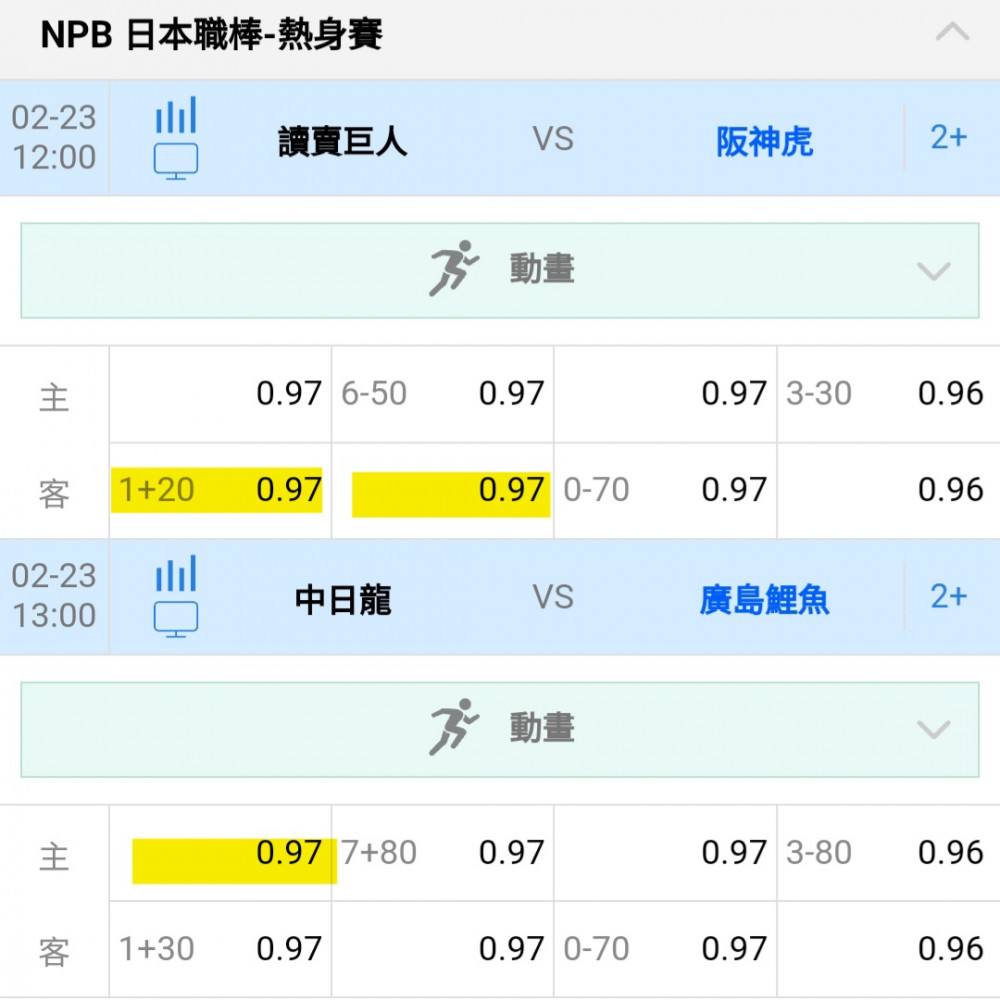Collapse the NPB 日本職棒-熱身賽 league section

[x=952, y=33]
